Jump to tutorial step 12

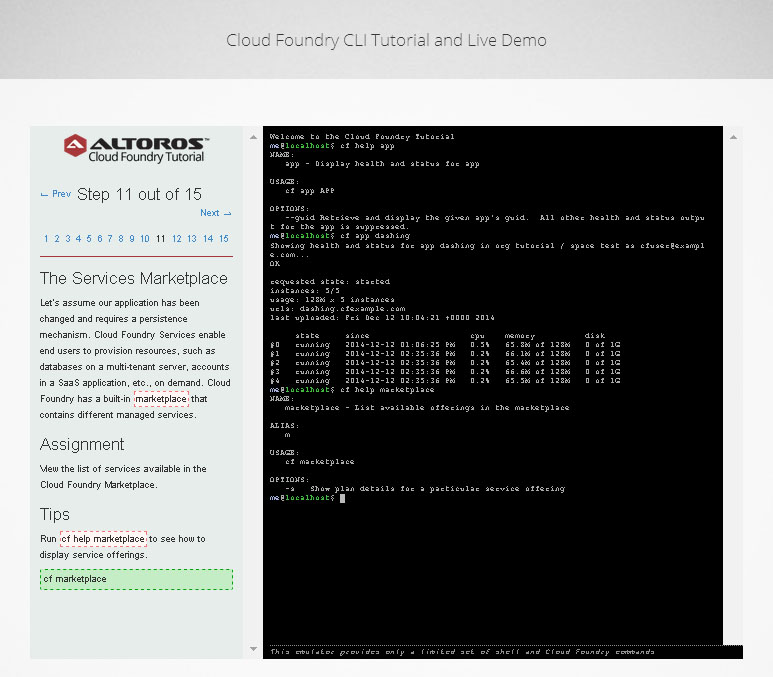(x=176, y=239)
